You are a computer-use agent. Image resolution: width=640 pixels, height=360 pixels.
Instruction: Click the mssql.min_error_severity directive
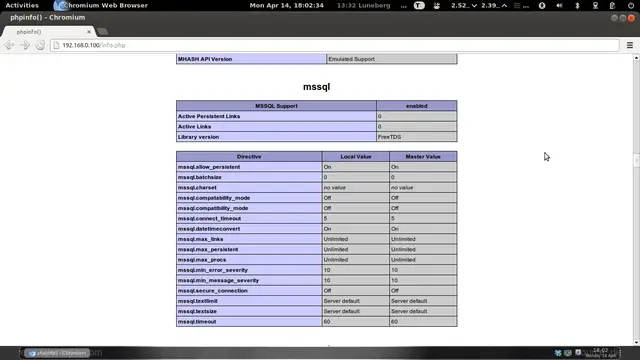213,270
